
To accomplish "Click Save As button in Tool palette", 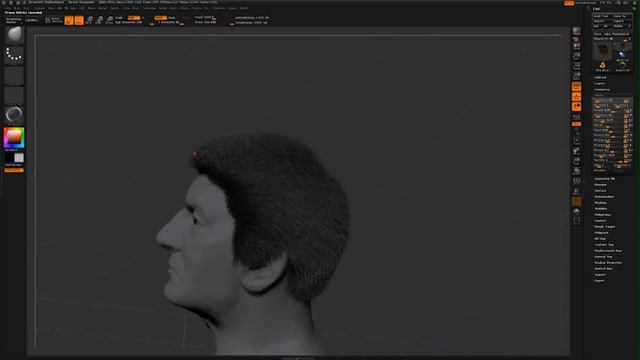I will [x=622, y=16].
